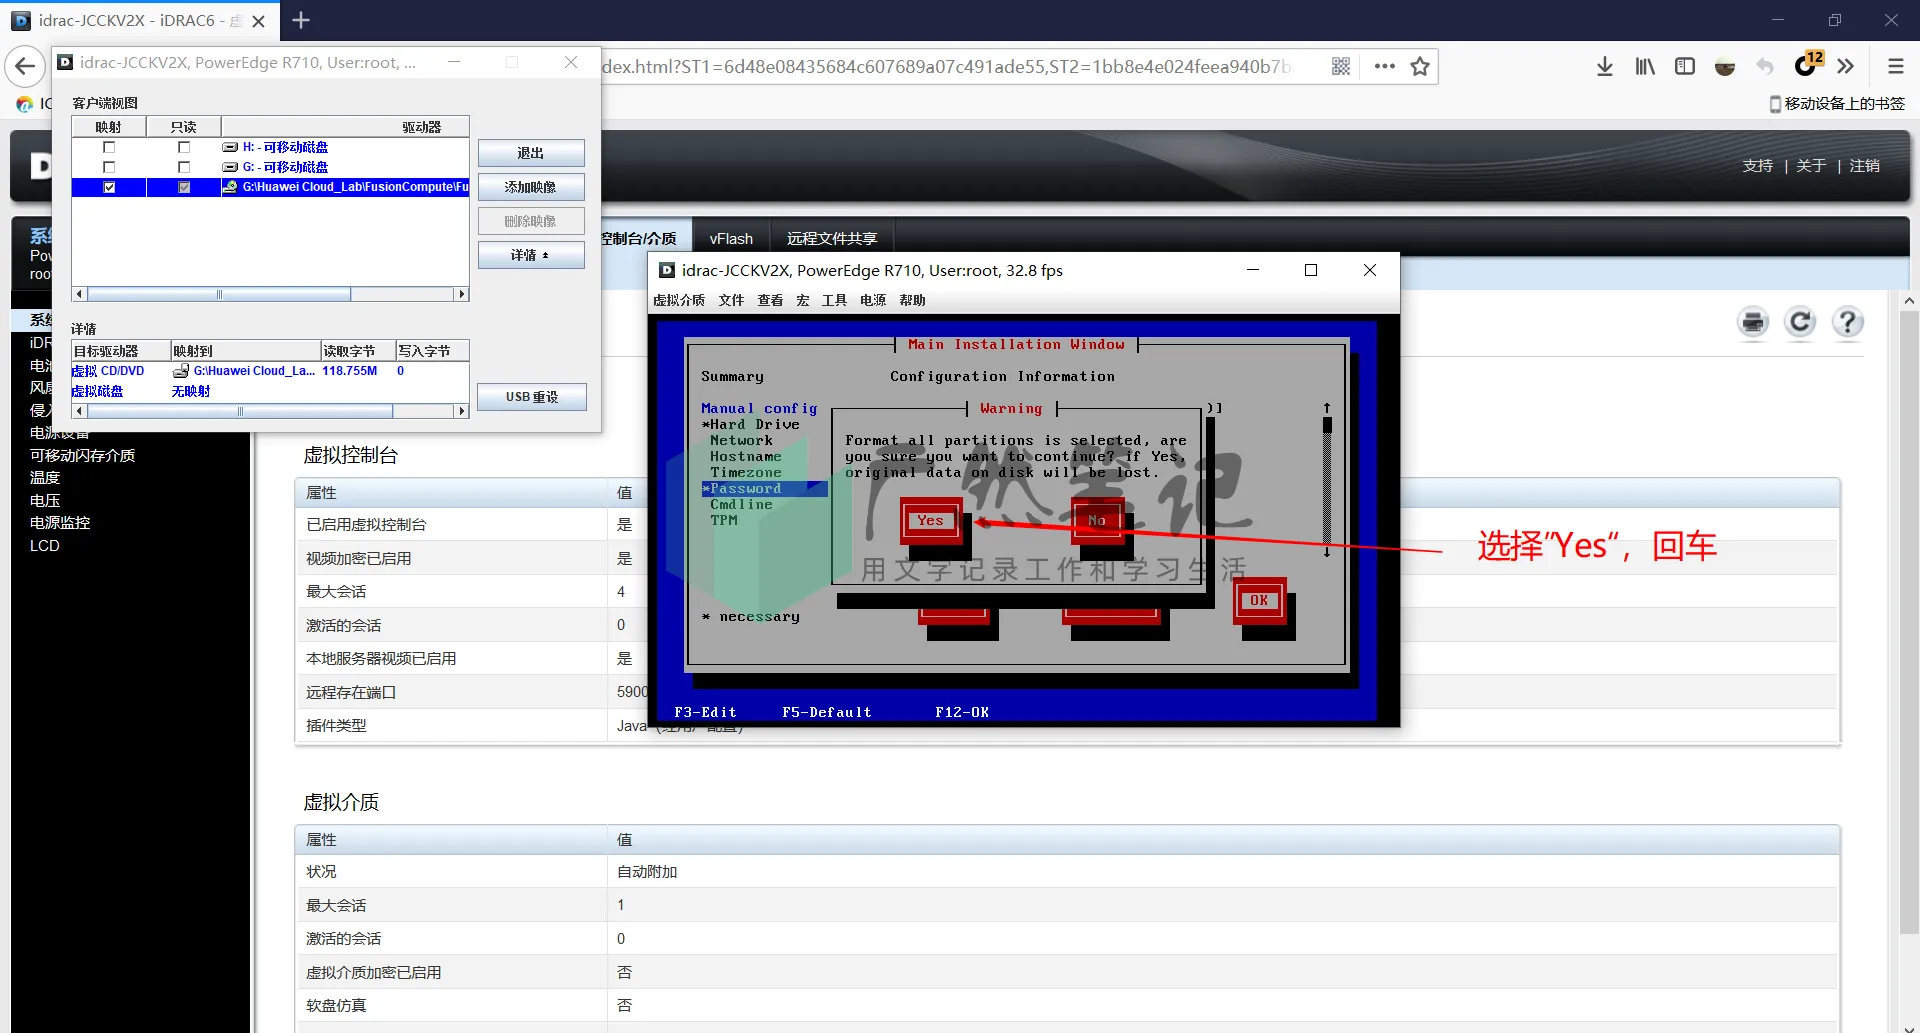Open 可移动闪存介质 in left sidebar
This screenshot has width=1920, height=1033.
tap(82, 455)
